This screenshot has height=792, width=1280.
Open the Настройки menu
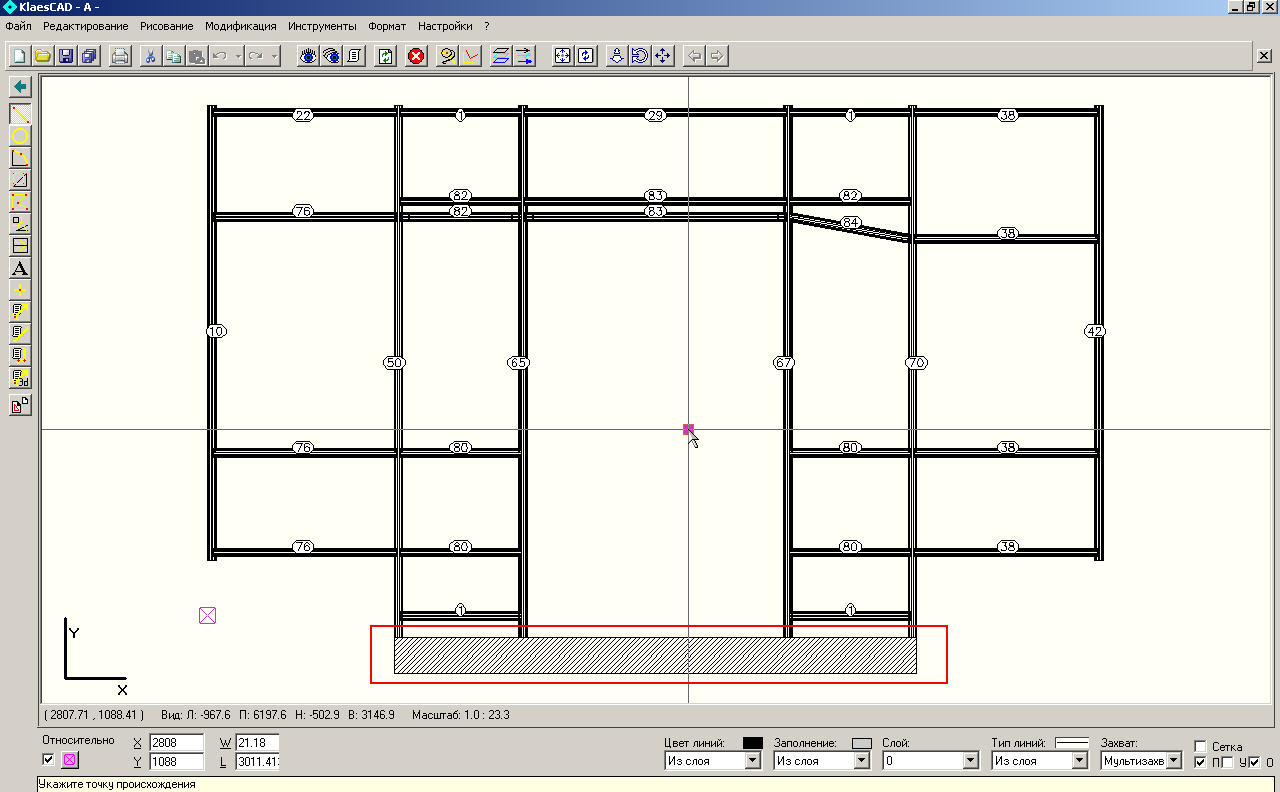[445, 26]
